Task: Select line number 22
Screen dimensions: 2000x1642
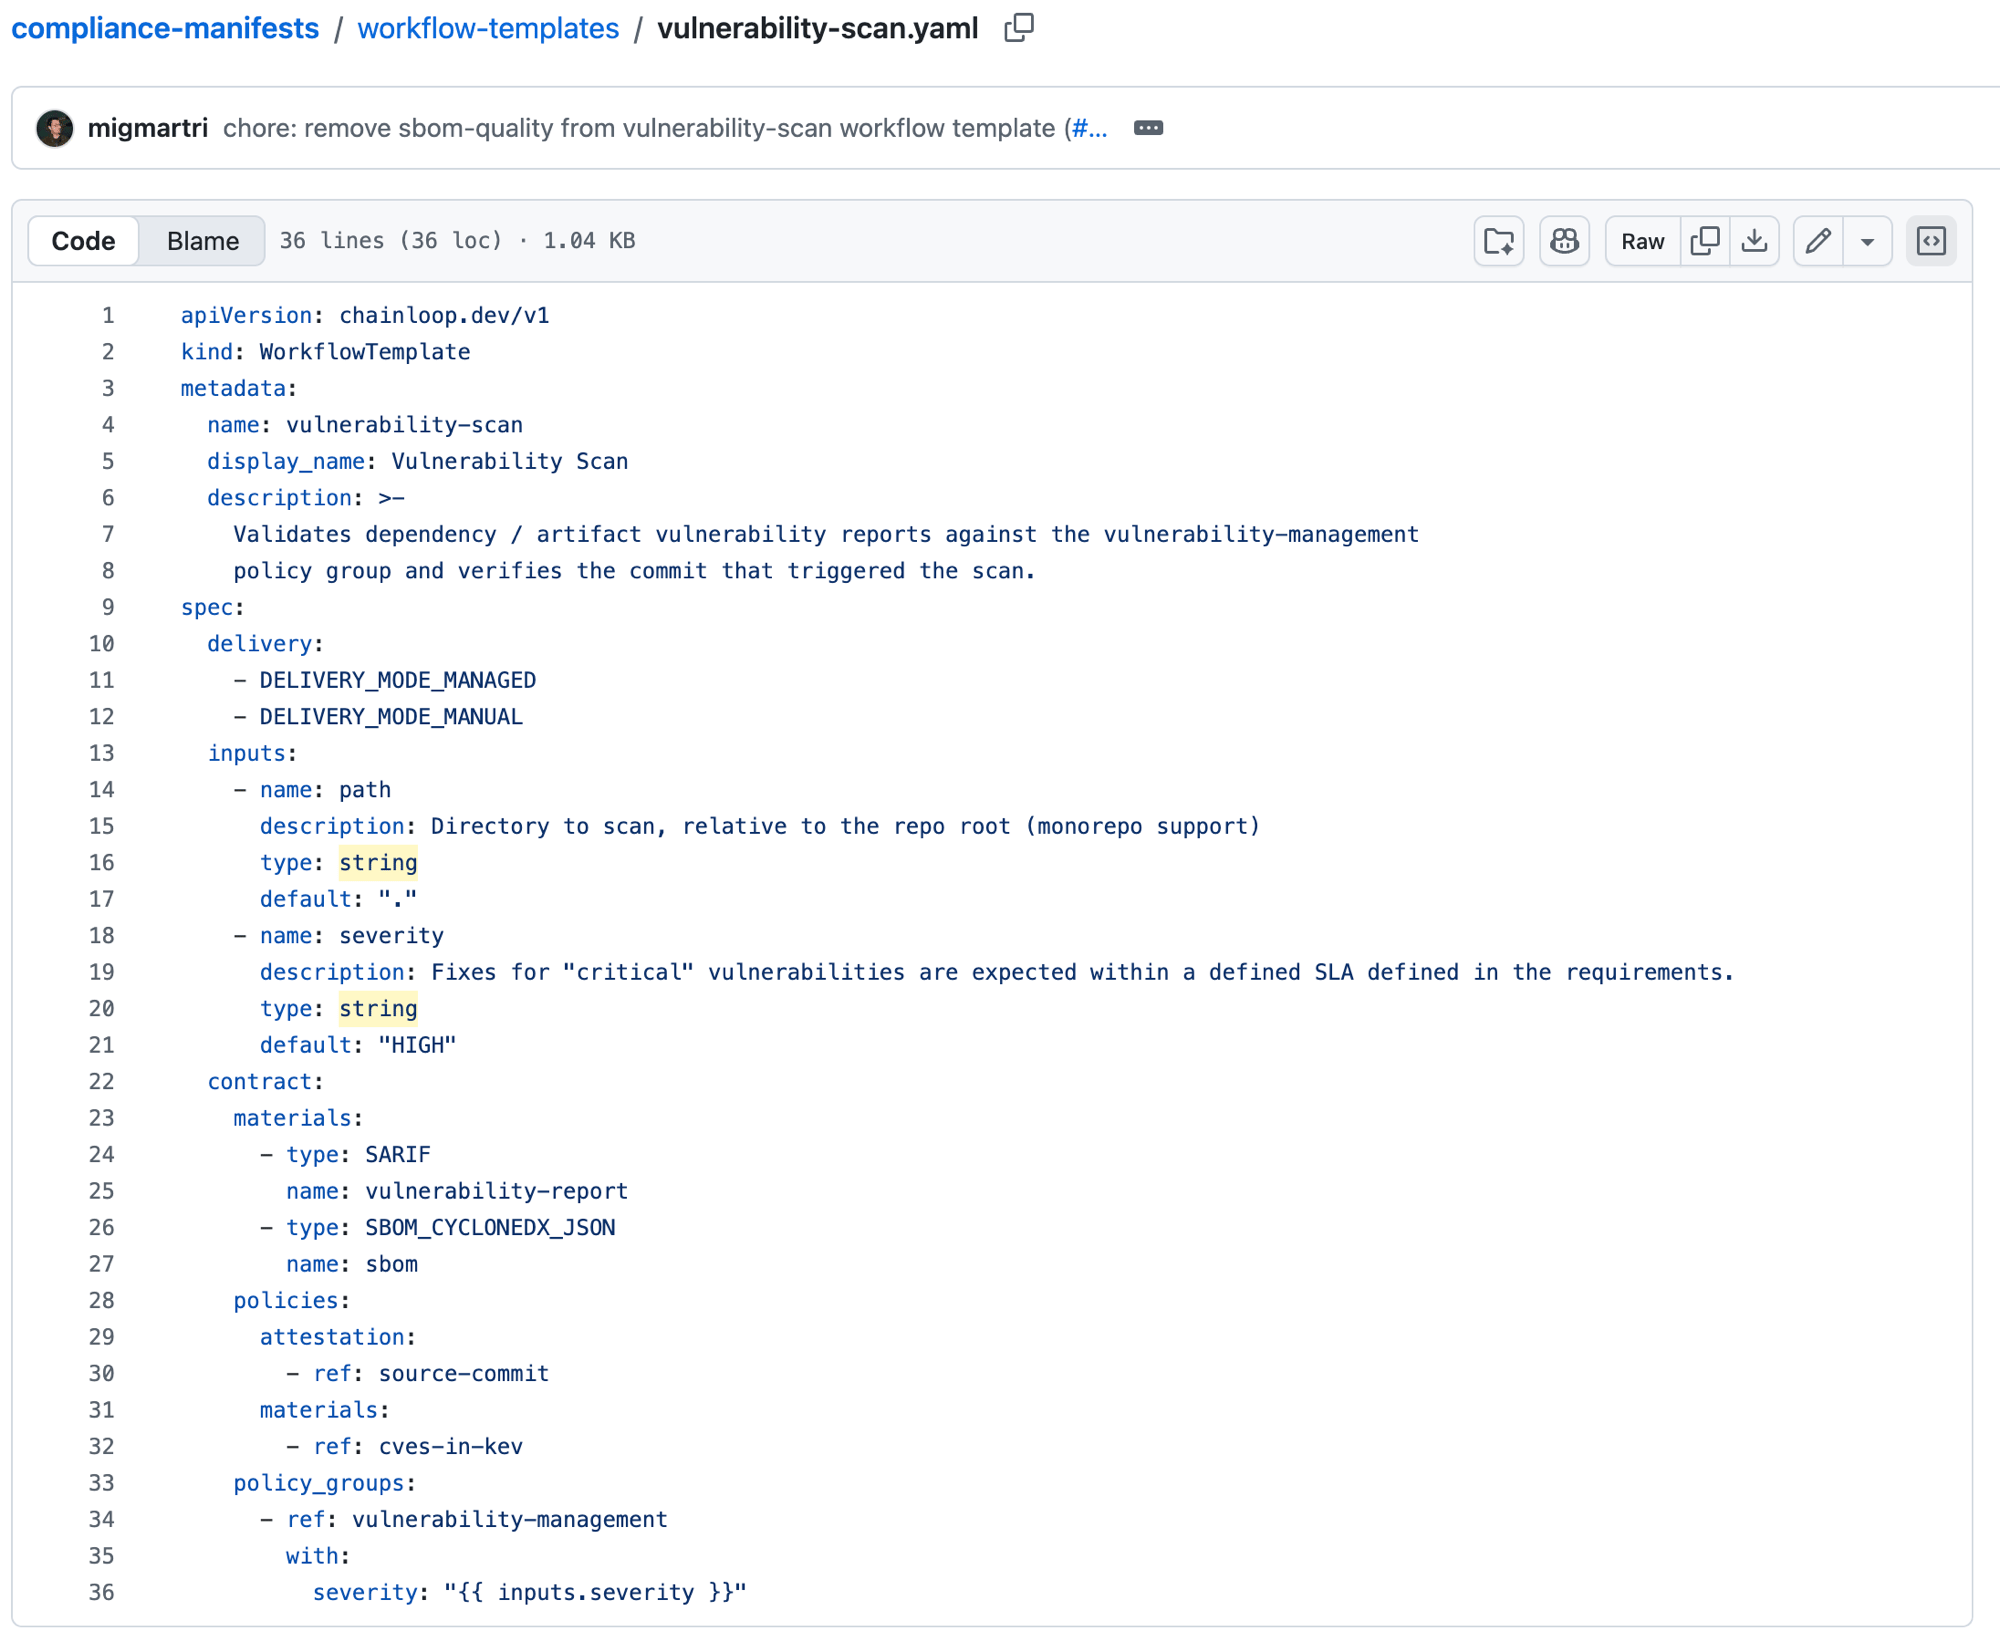Action: tap(101, 1082)
